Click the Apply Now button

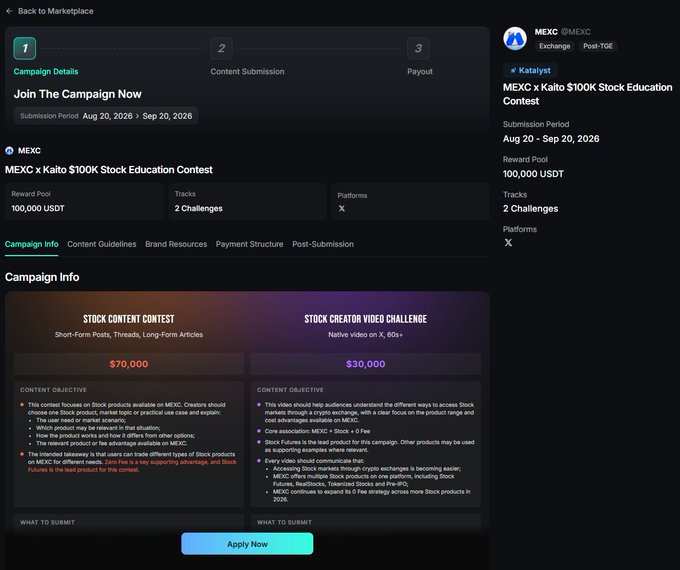(x=247, y=544)
